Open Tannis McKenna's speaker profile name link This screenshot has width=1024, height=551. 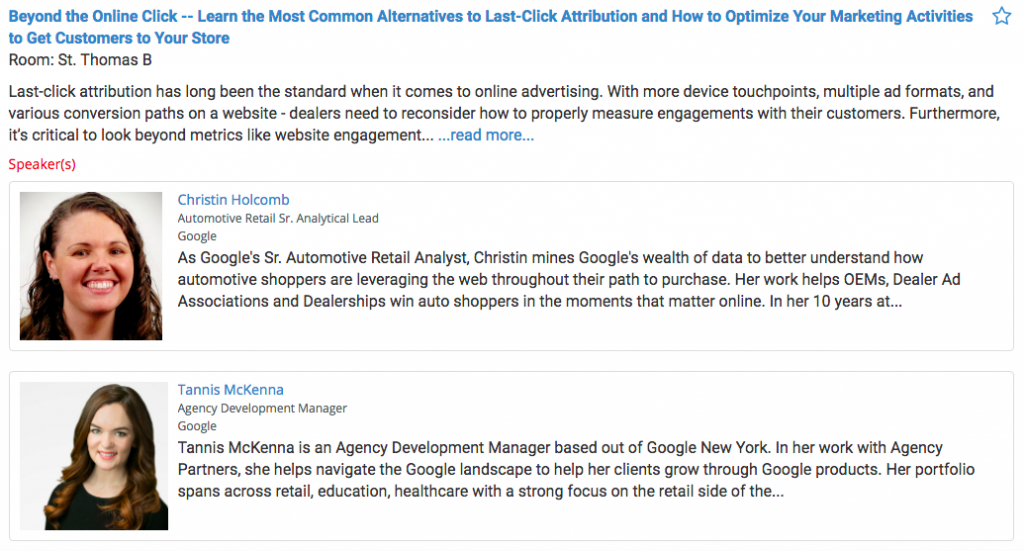(230, 390)
